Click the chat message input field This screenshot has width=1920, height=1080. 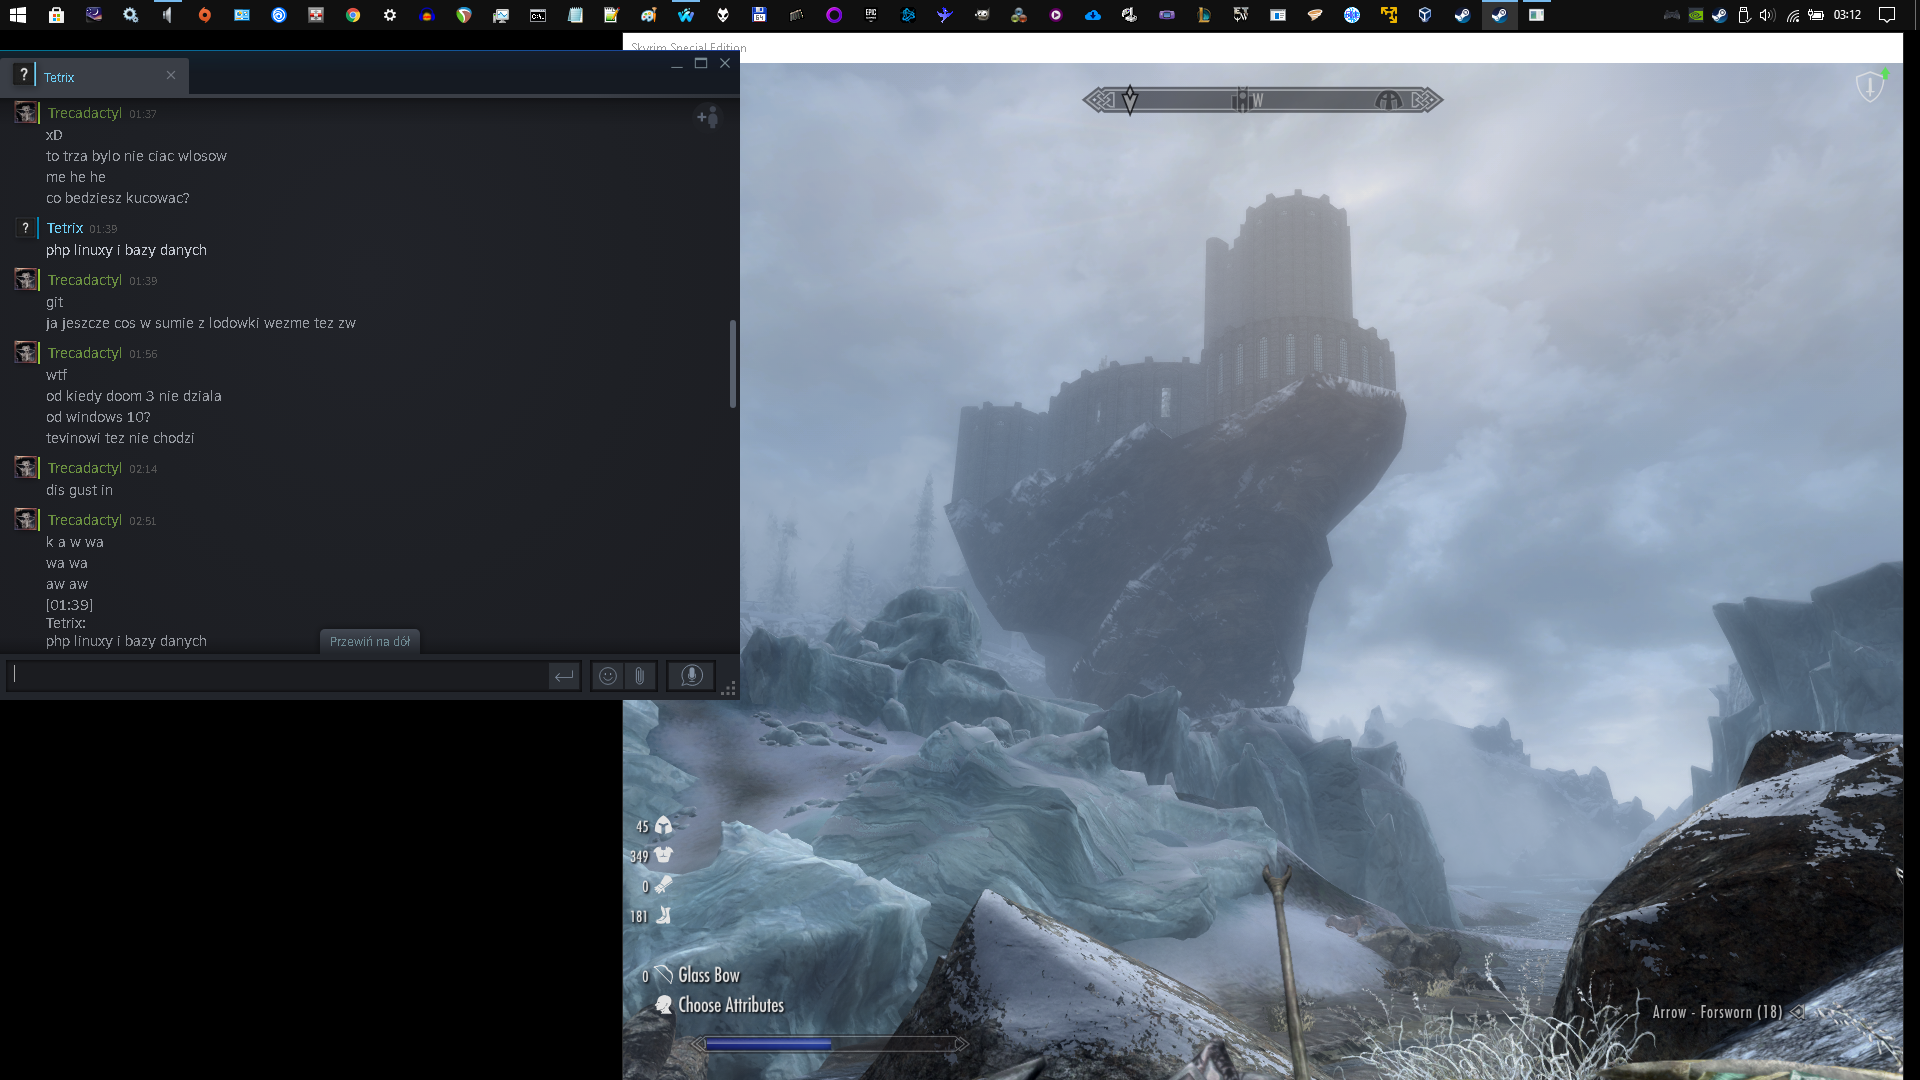point(278,676)
